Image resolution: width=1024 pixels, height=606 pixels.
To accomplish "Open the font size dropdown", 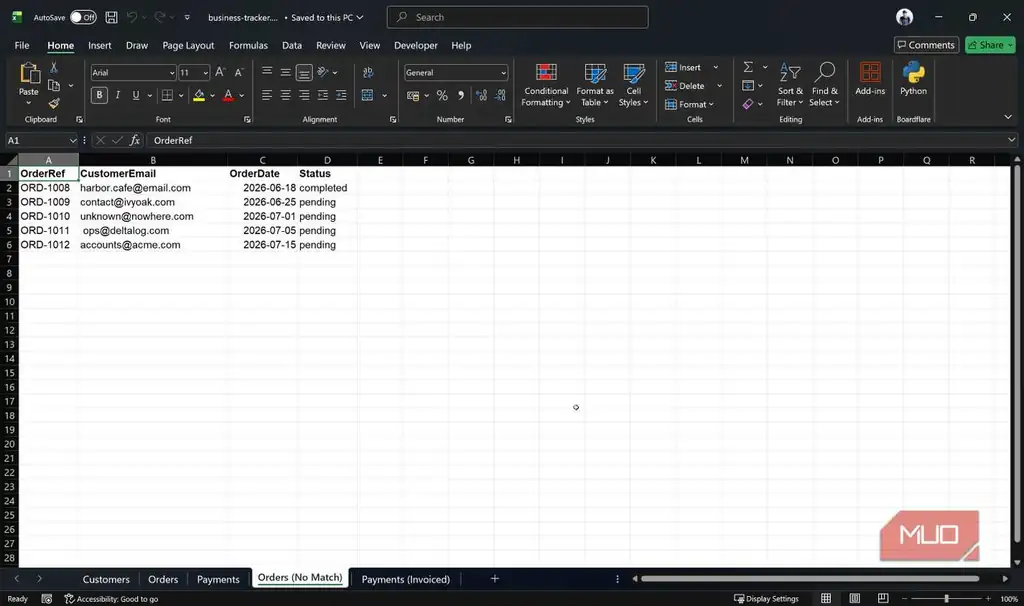I will coord(205,73).
